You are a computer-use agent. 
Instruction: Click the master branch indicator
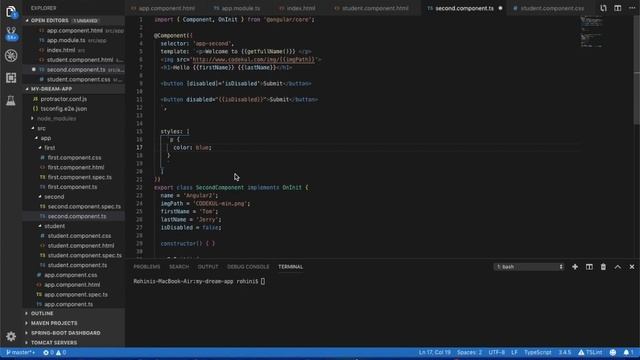[x=20, y=352]
